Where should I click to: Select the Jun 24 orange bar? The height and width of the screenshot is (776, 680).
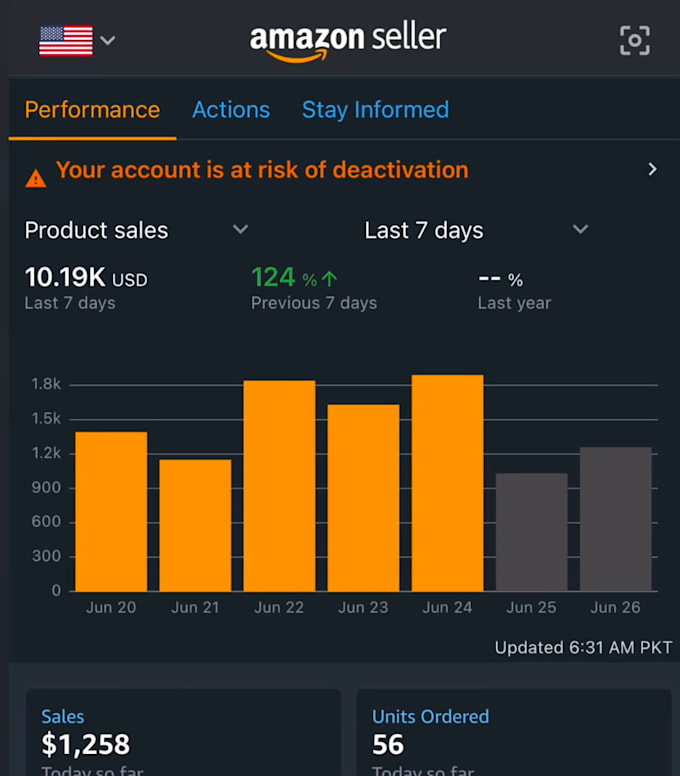[447, 483]
